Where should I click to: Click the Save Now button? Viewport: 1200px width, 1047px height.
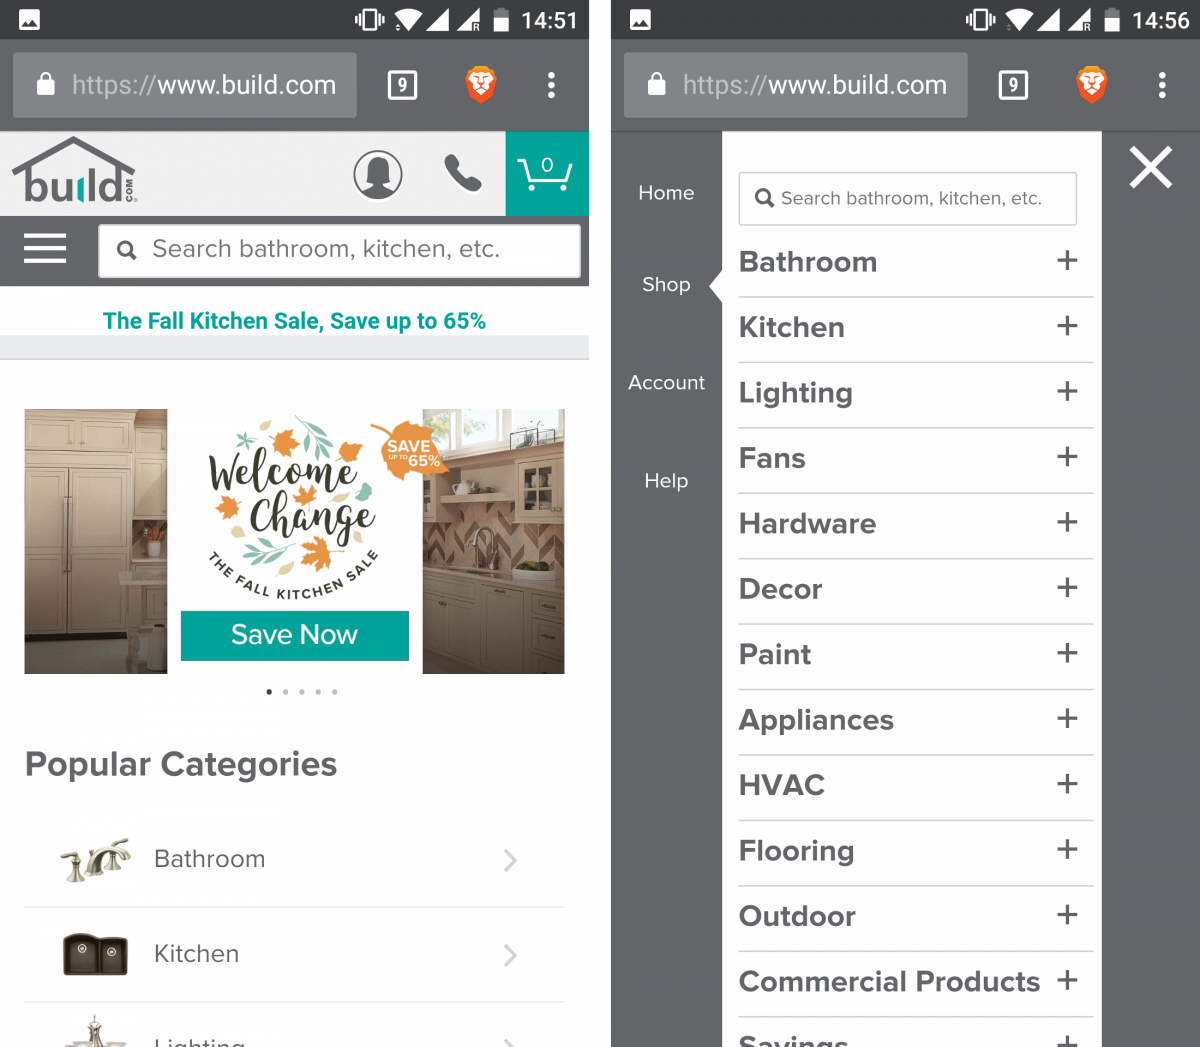(x=295, y=635)
